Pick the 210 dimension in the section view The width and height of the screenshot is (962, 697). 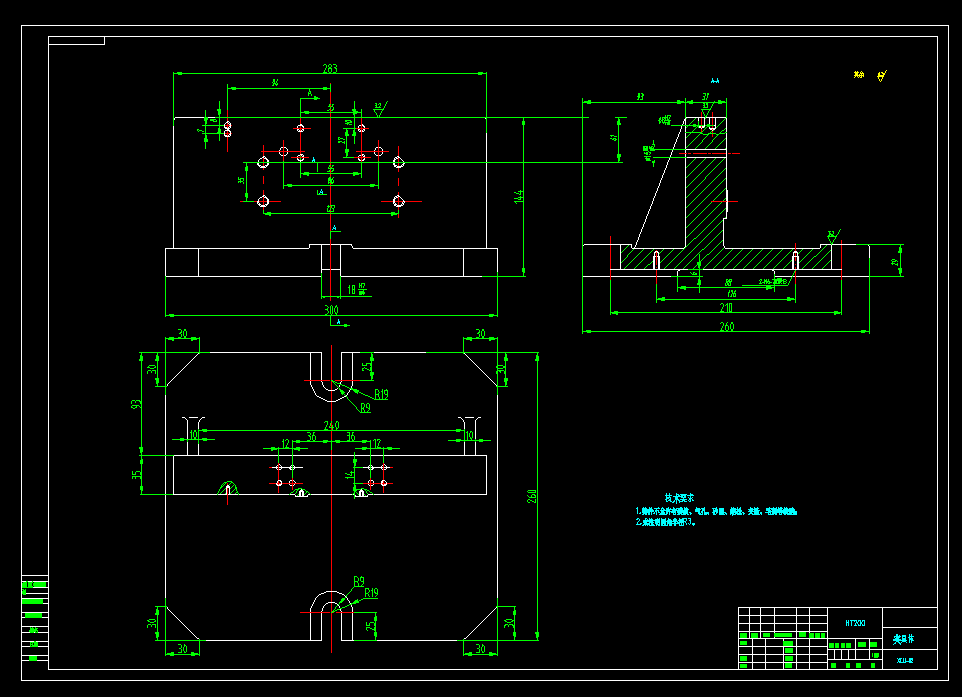pos(726,307)
